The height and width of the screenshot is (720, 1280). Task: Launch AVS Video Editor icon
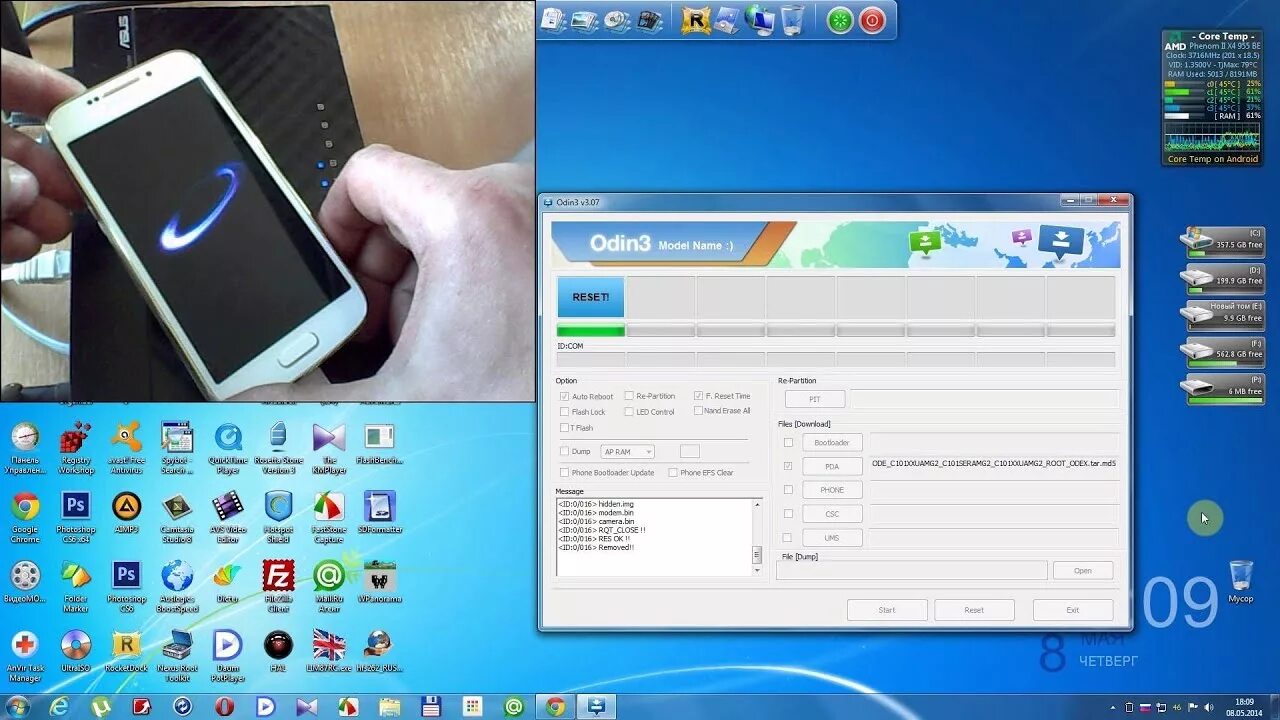coord(228,518)
